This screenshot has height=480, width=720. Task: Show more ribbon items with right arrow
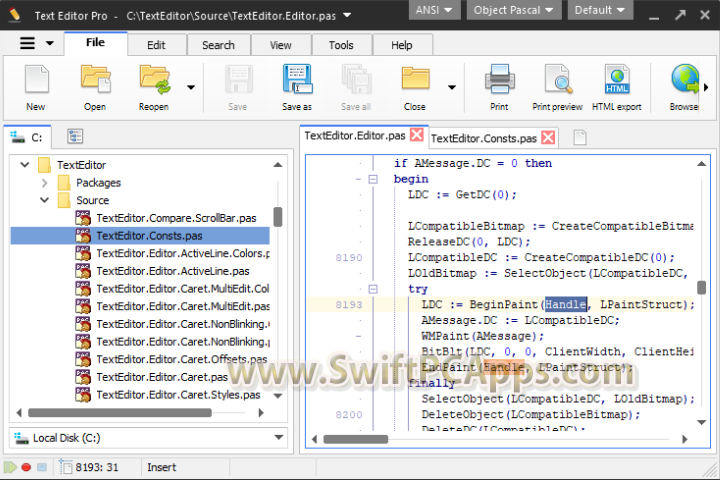click(706, 87)
